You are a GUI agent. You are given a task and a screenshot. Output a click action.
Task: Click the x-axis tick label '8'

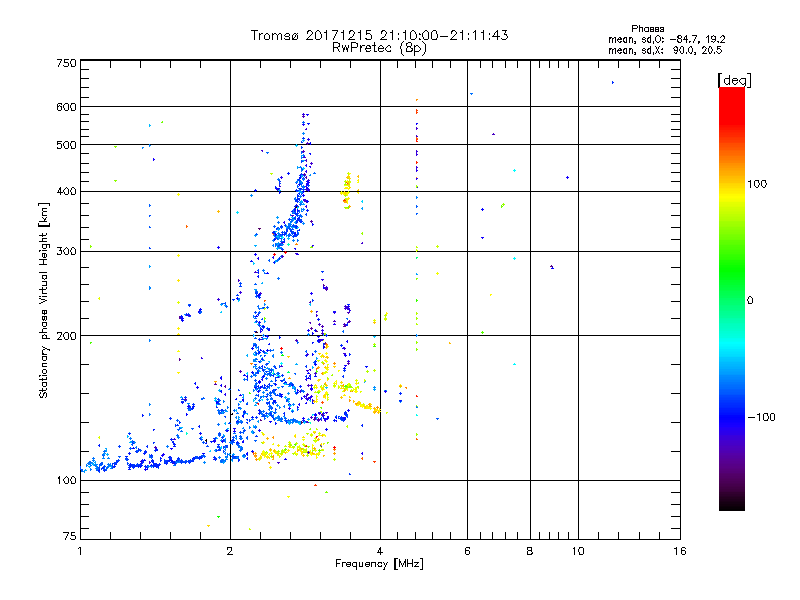click(x=530, y=551)
